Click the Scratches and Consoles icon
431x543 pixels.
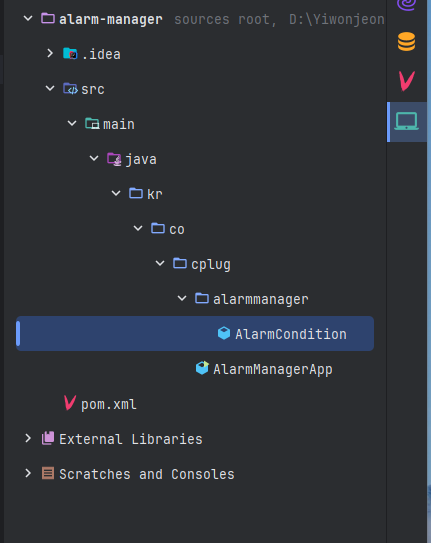pyautogui.click(x=48, y=473)
